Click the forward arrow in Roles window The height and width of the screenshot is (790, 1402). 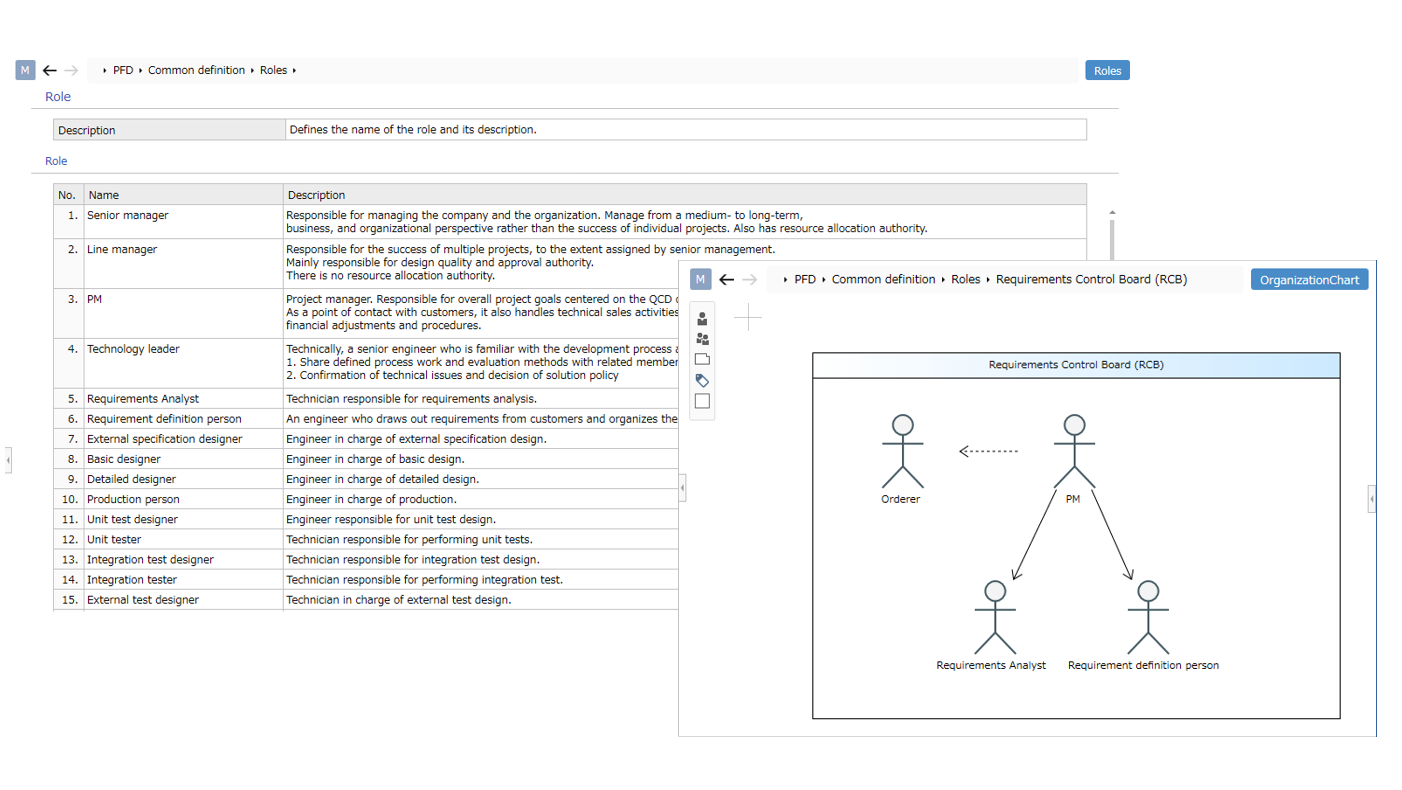tap(71, 70)
